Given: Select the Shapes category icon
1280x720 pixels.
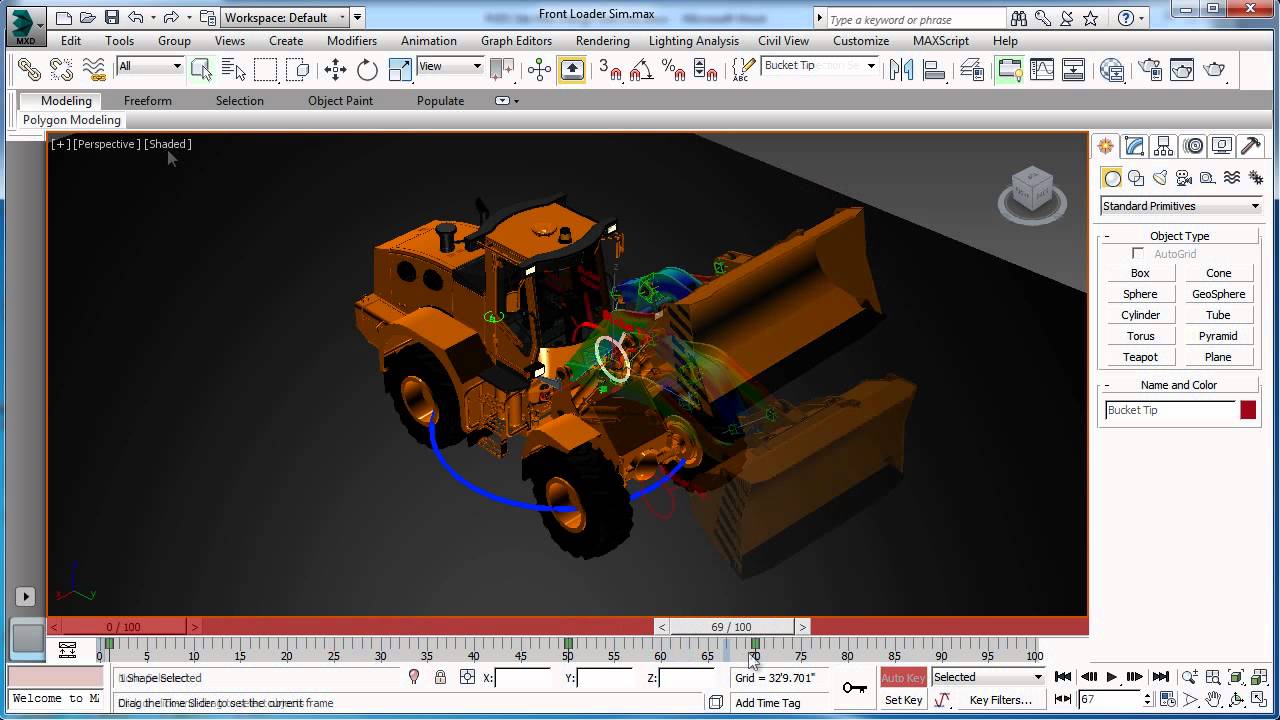Looking at the screenshot, I should pyautogui.click(x=1136, y=178).
